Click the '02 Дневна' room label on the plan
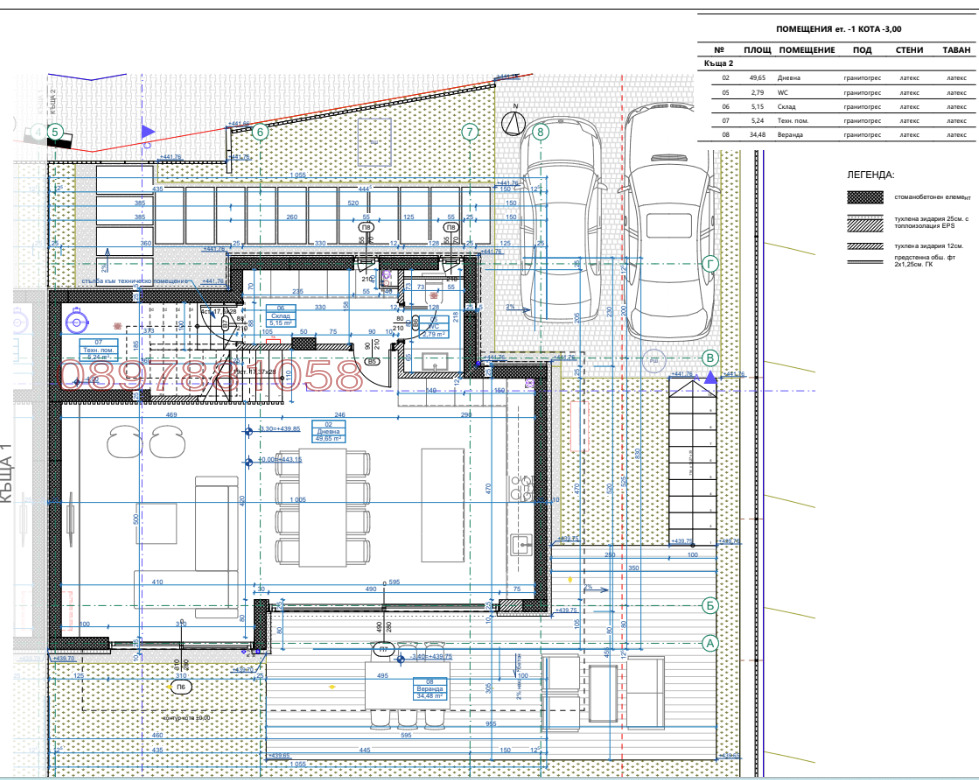The height and width of the screenshot is (780, 979). click(328, 432)
